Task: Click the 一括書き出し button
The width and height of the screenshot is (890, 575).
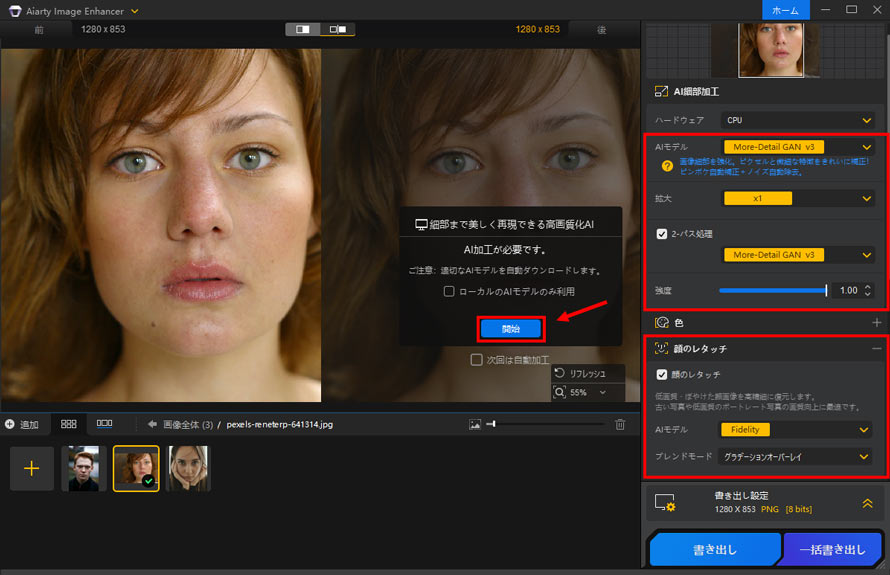Action: click(832, 551)
